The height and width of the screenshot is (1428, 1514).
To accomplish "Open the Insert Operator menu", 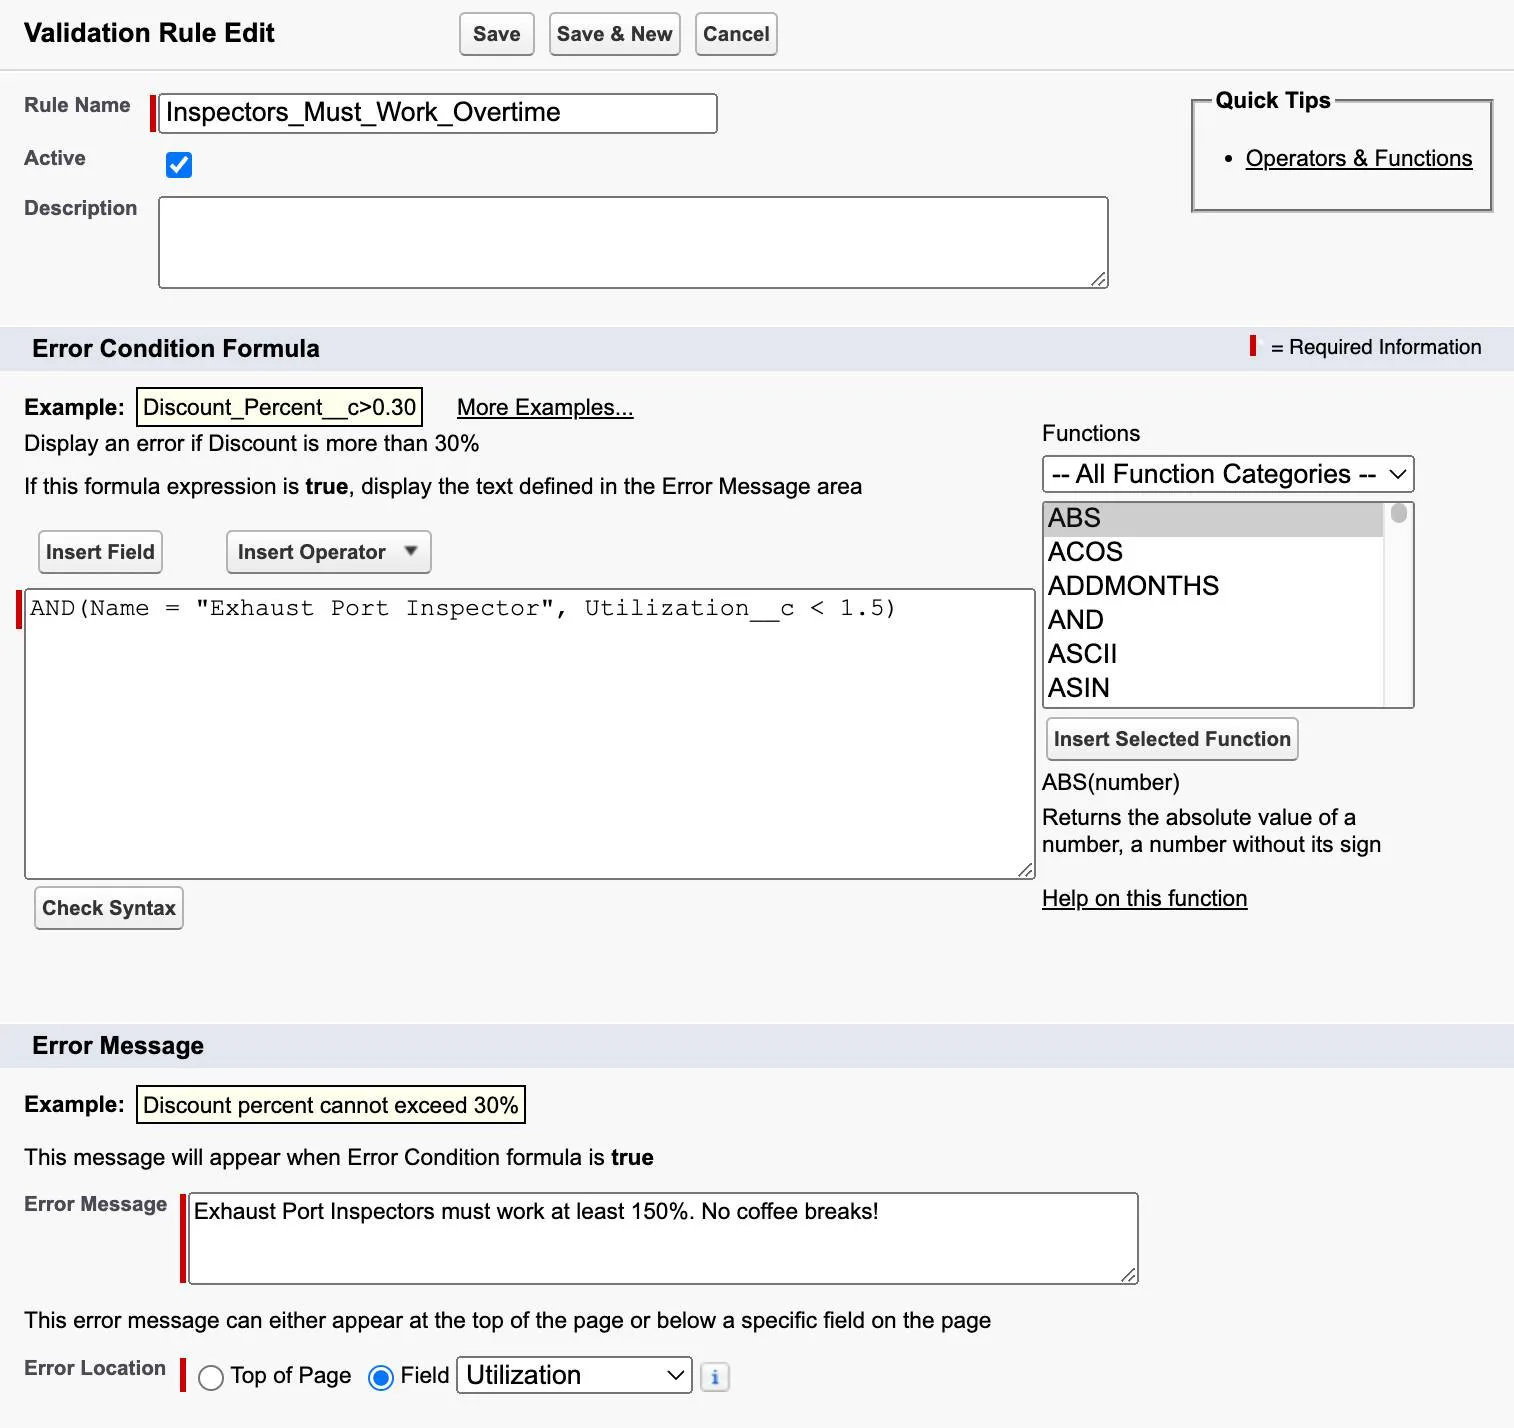I will pos(329,552).
